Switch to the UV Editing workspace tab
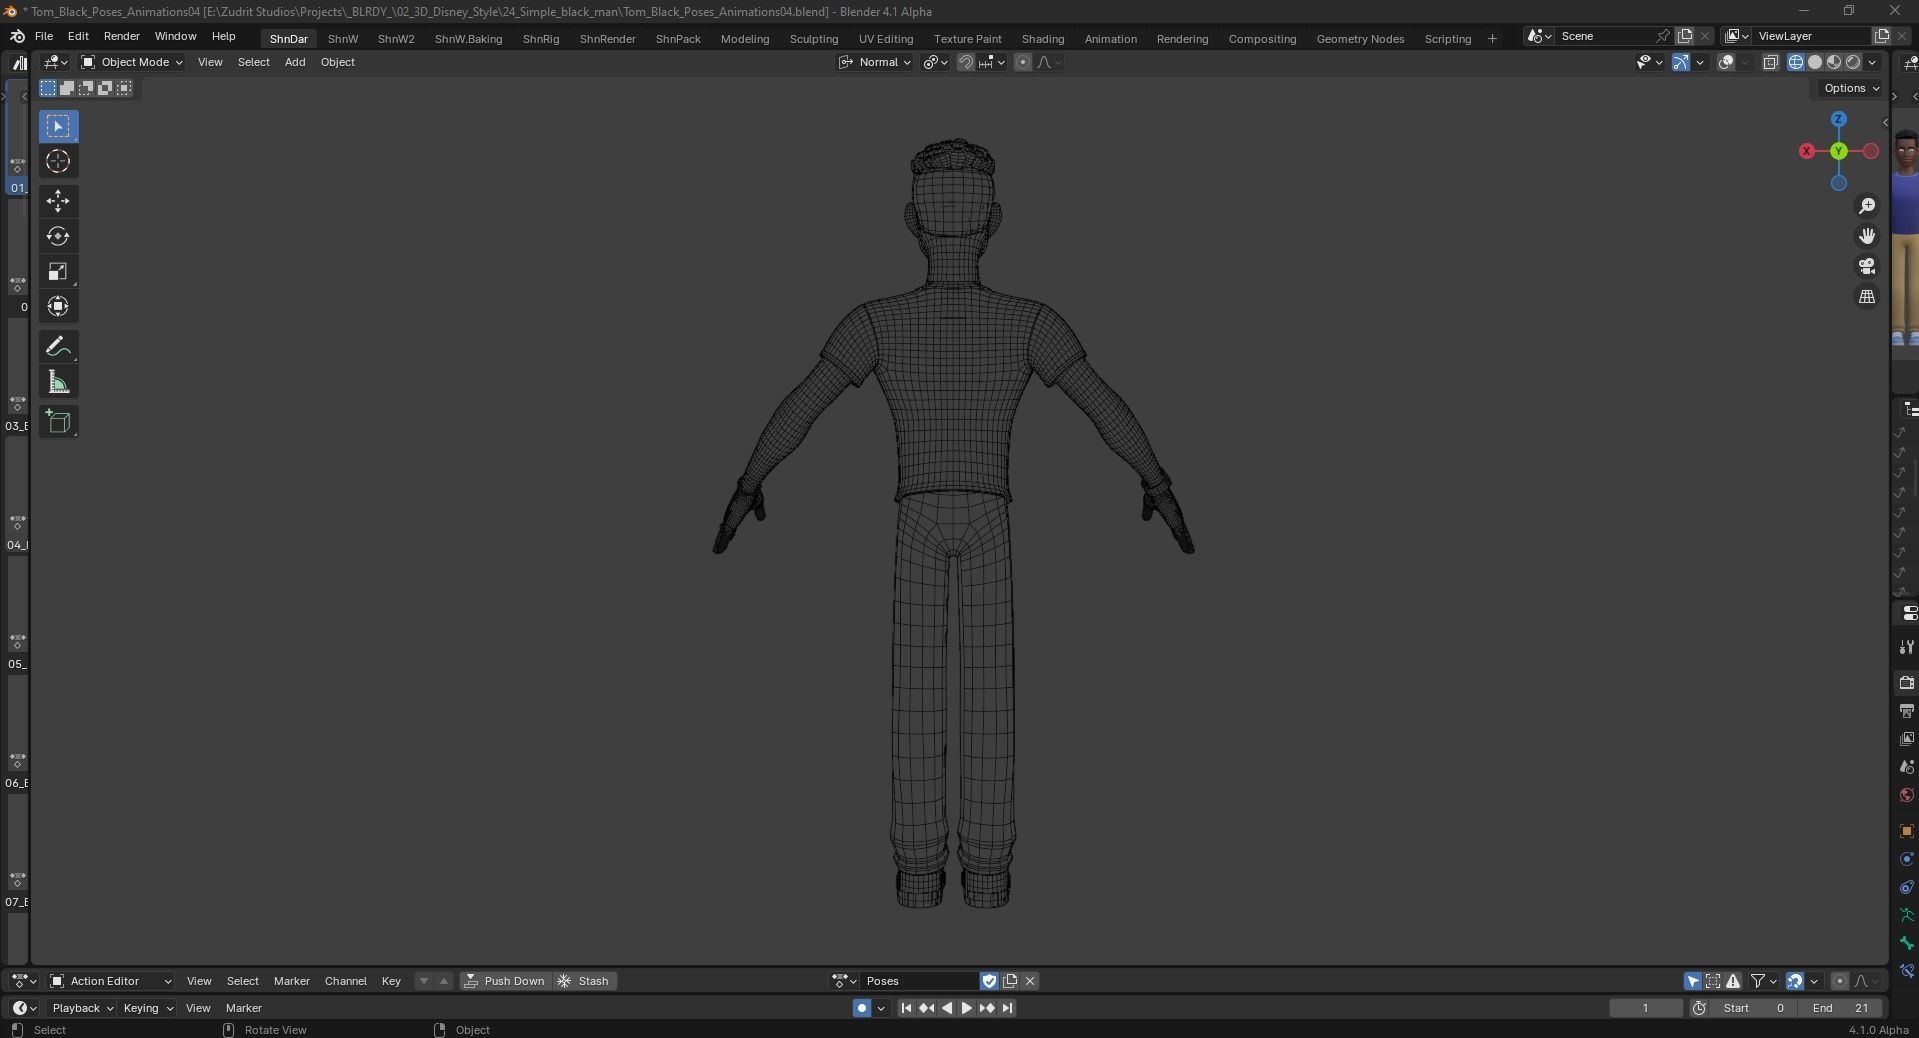The height and width of the screenshot is (1038, 1919). click(x=885, y=38)
